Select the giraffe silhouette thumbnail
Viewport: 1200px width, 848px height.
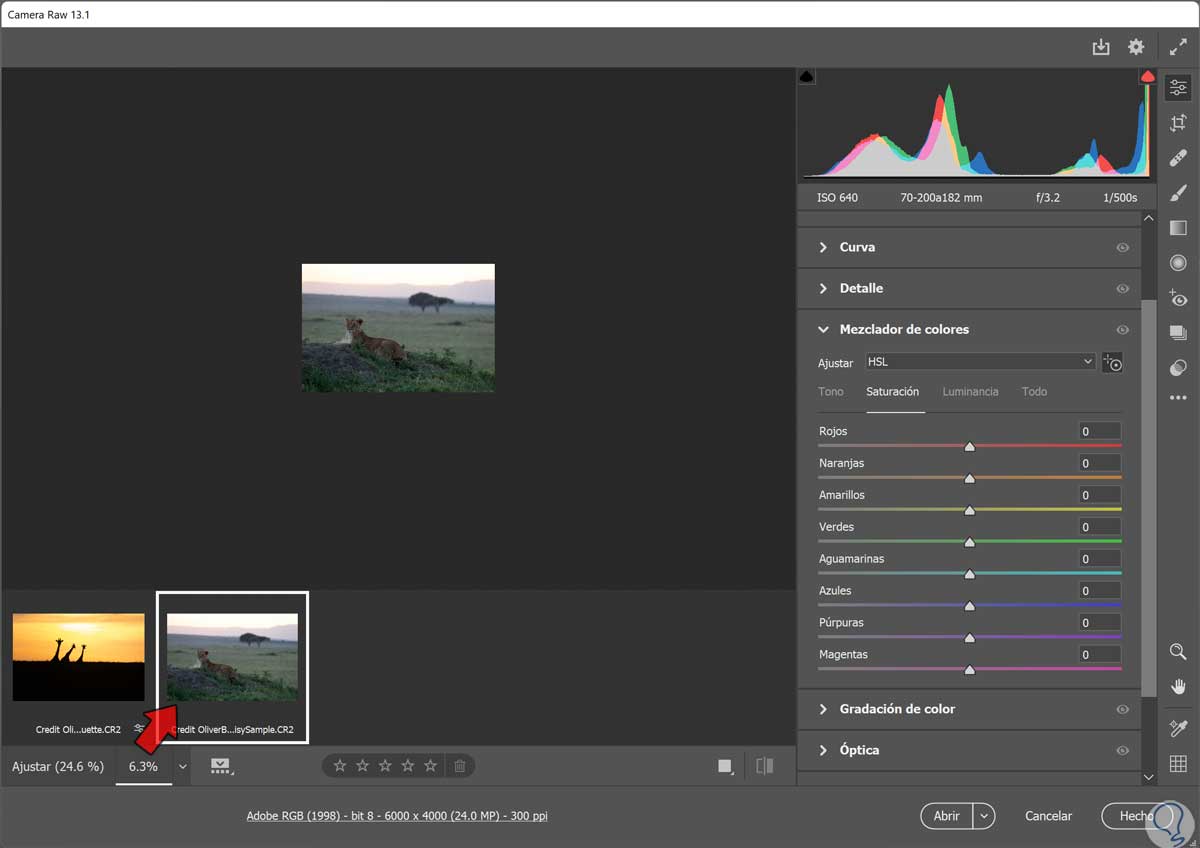(x=78, y=657)
